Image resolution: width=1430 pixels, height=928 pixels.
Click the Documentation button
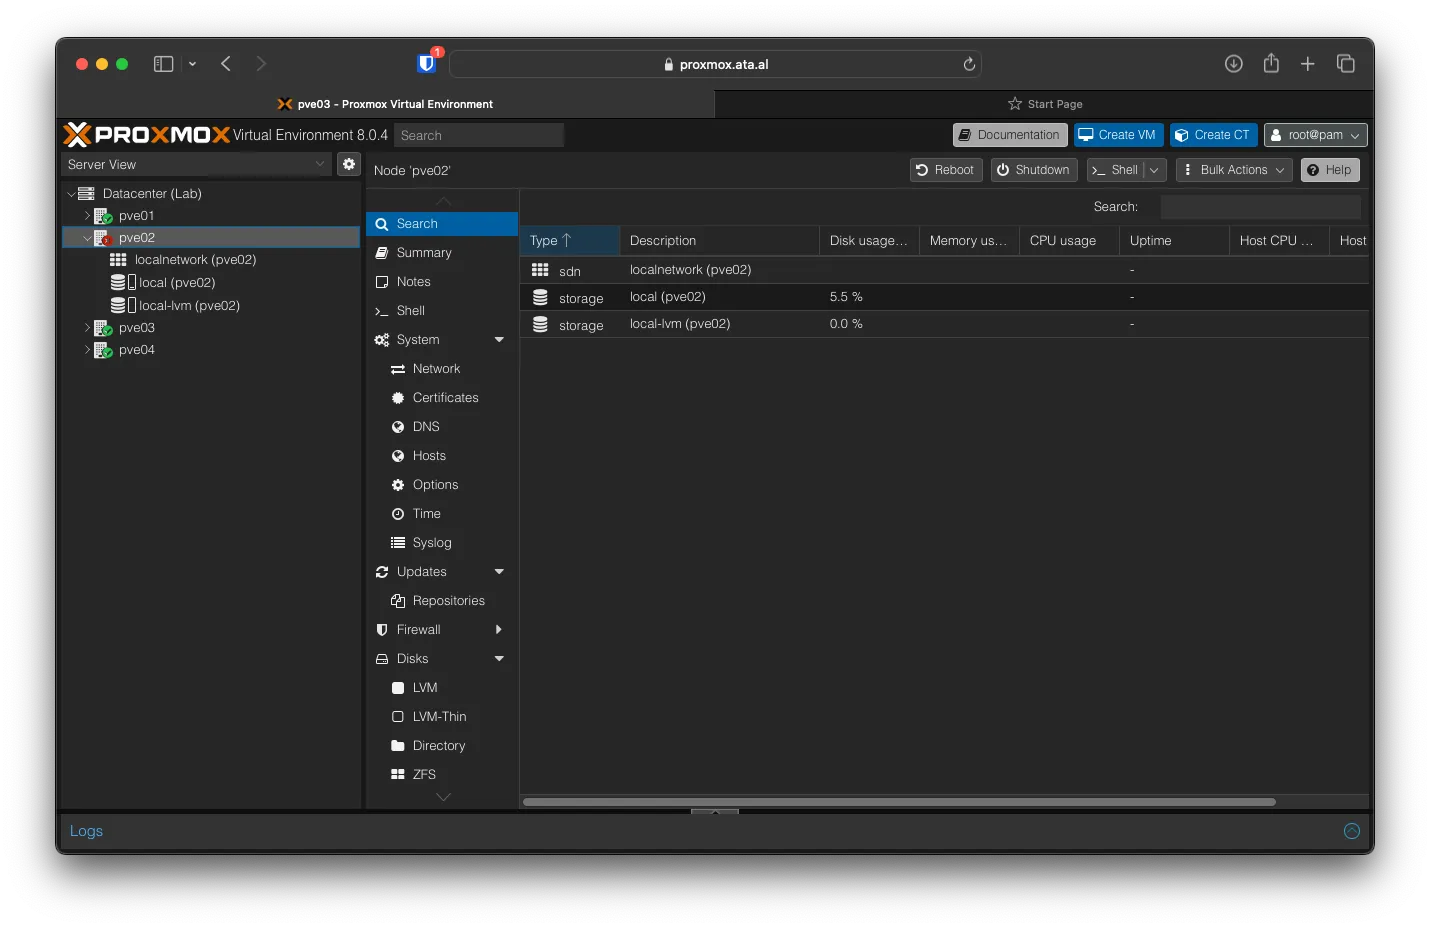pos(1009,135)
